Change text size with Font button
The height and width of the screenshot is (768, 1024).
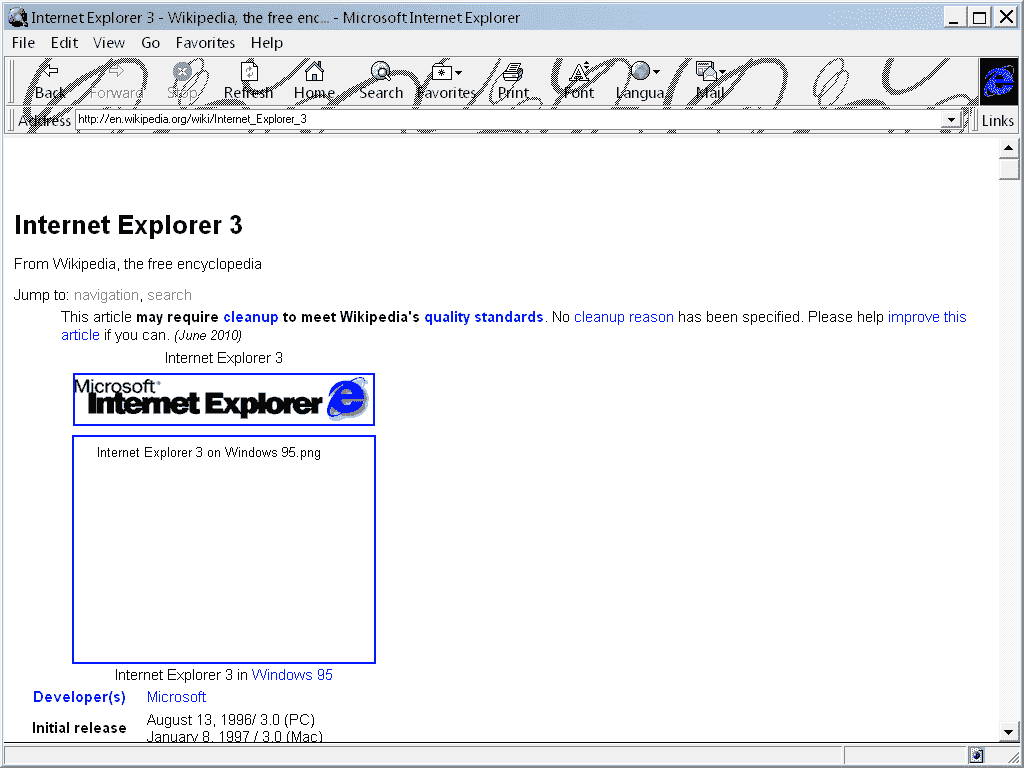pos(579,81)
